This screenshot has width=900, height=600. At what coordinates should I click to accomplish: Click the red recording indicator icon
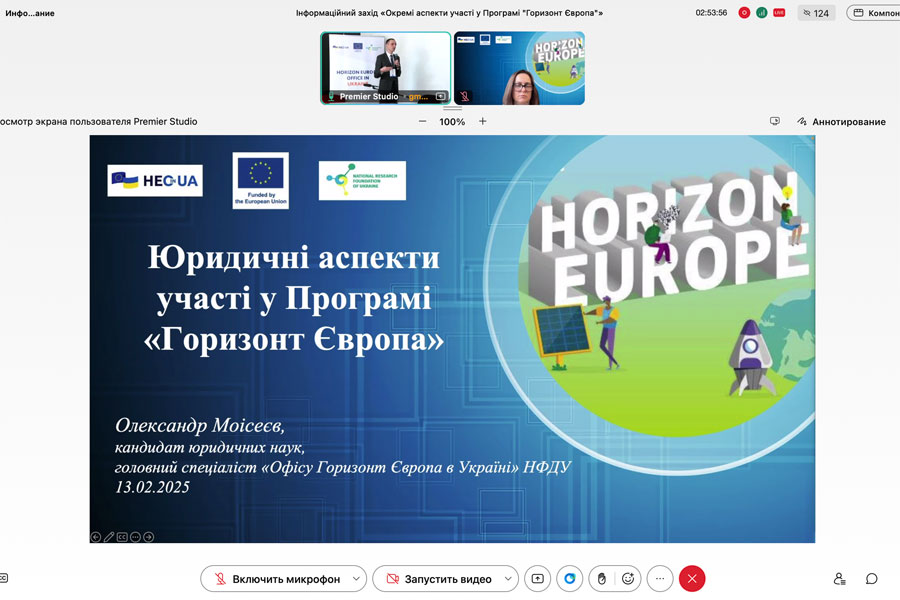point(744,13)
